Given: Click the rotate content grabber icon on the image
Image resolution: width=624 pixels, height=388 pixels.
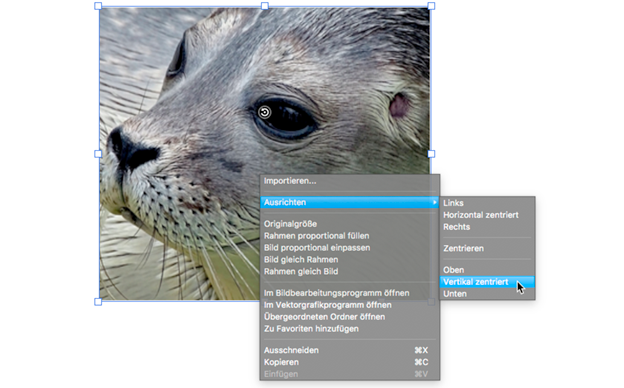Looking at the screenshot, I should (x=265, y=112).
